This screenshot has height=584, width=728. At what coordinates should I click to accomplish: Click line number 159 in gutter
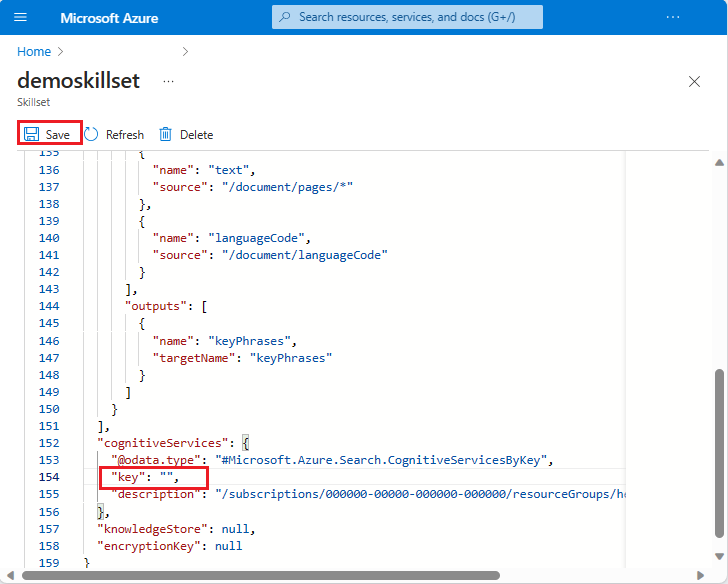click(49, 563)
